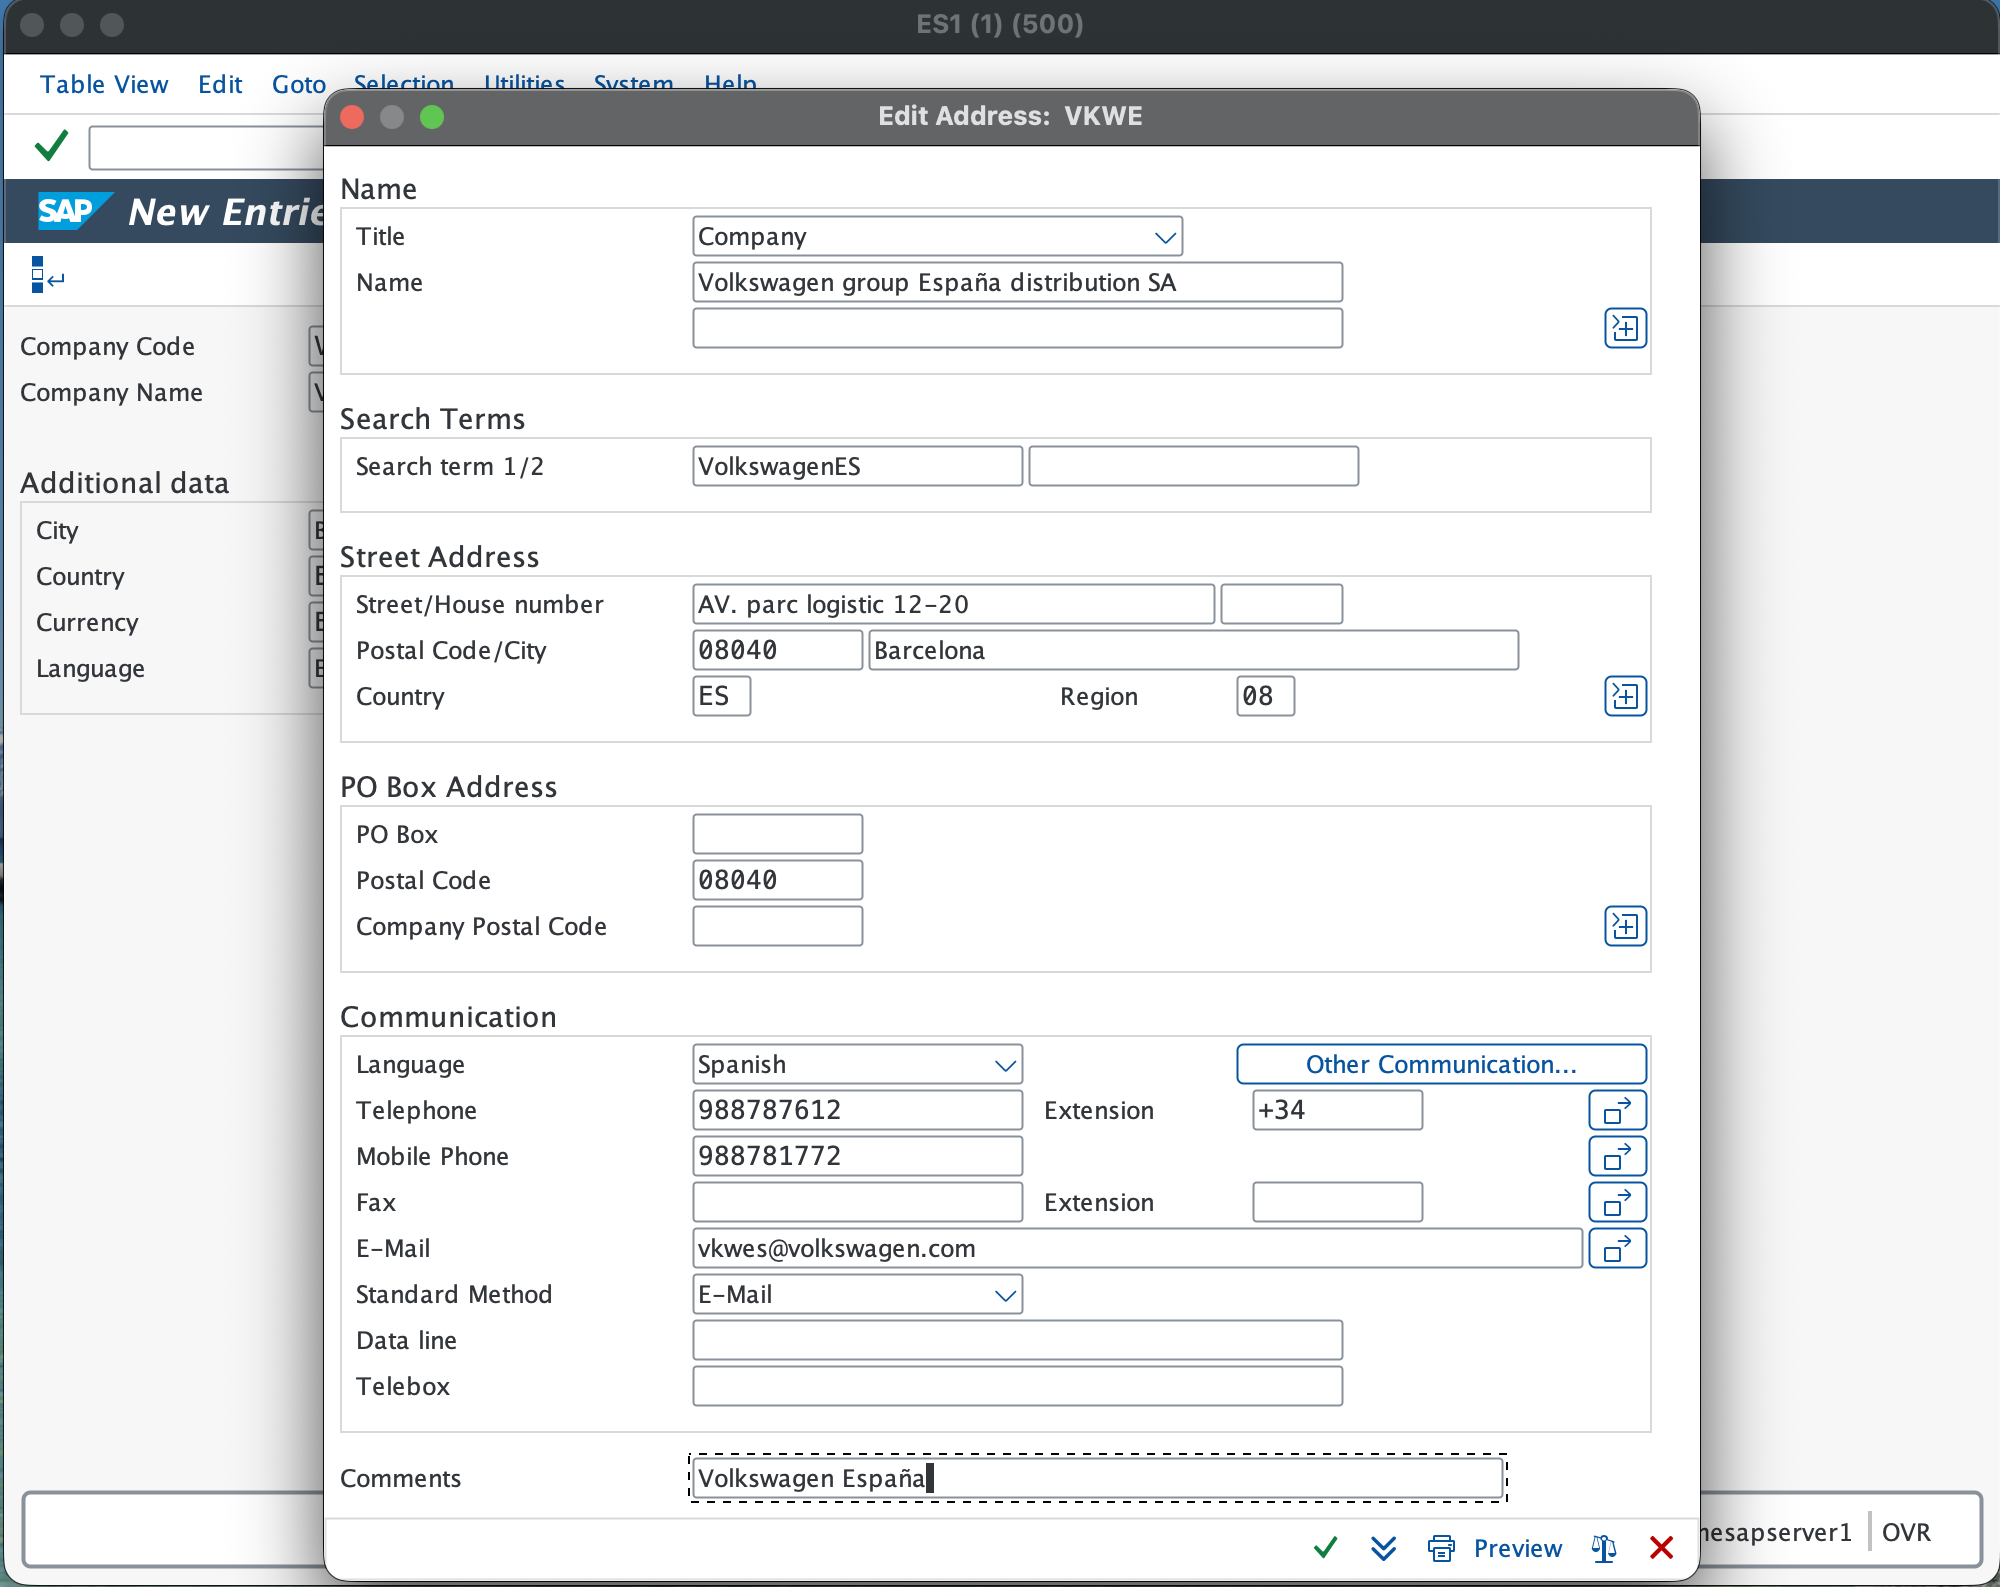Screen dimensions: 2000x1587
Task: Click the Country field containing ES
Action: [x=721, y=696]
